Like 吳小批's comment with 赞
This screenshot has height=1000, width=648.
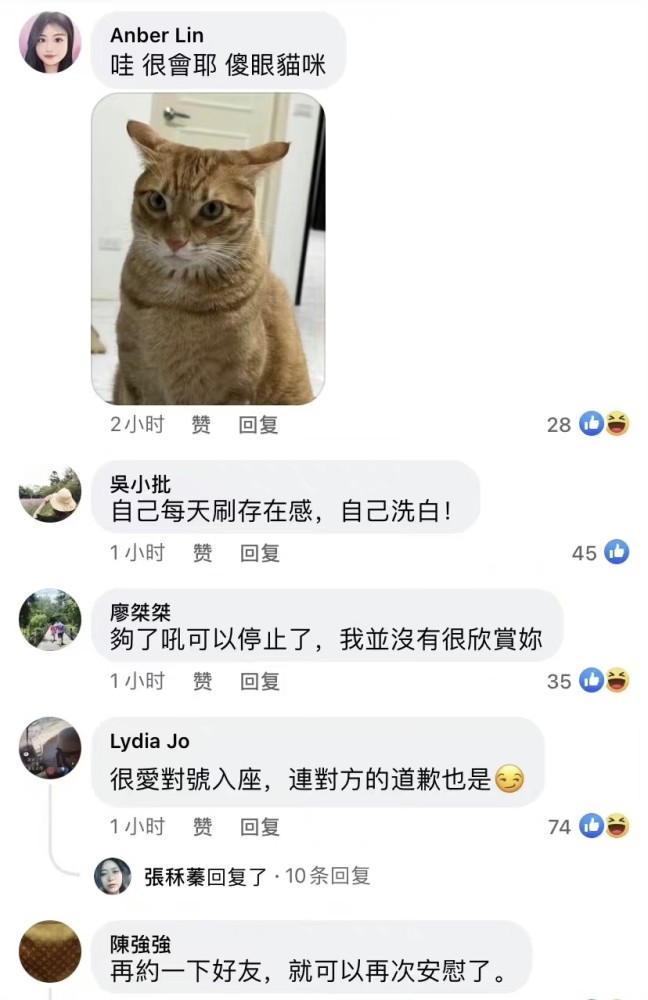pos(203,553)
